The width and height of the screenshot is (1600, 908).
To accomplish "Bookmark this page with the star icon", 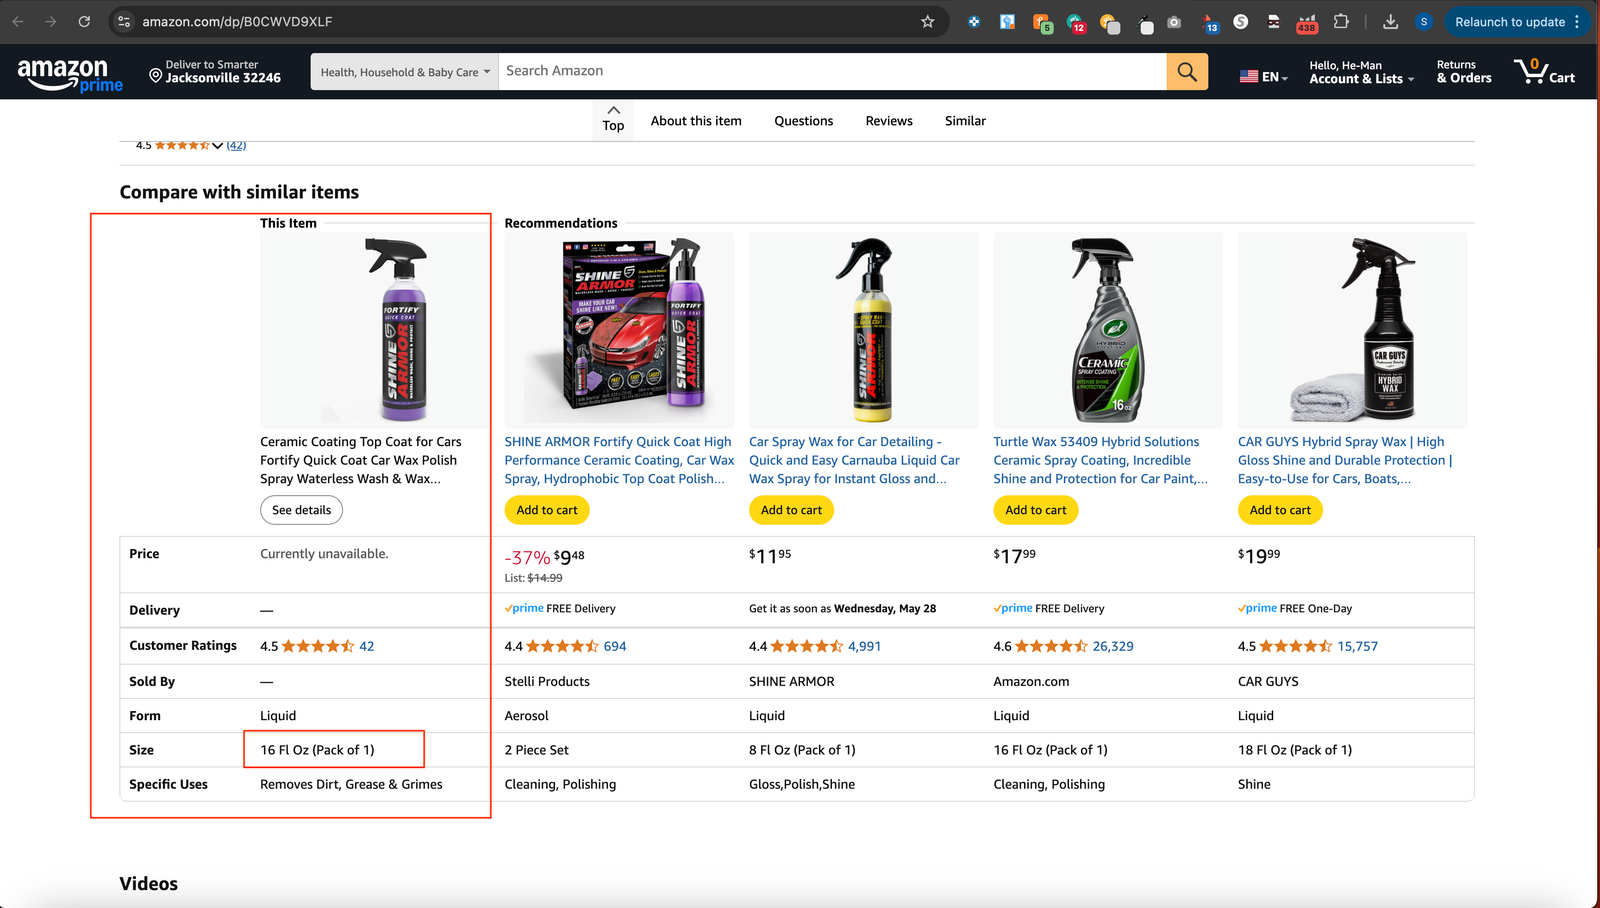I will [928, 21].
